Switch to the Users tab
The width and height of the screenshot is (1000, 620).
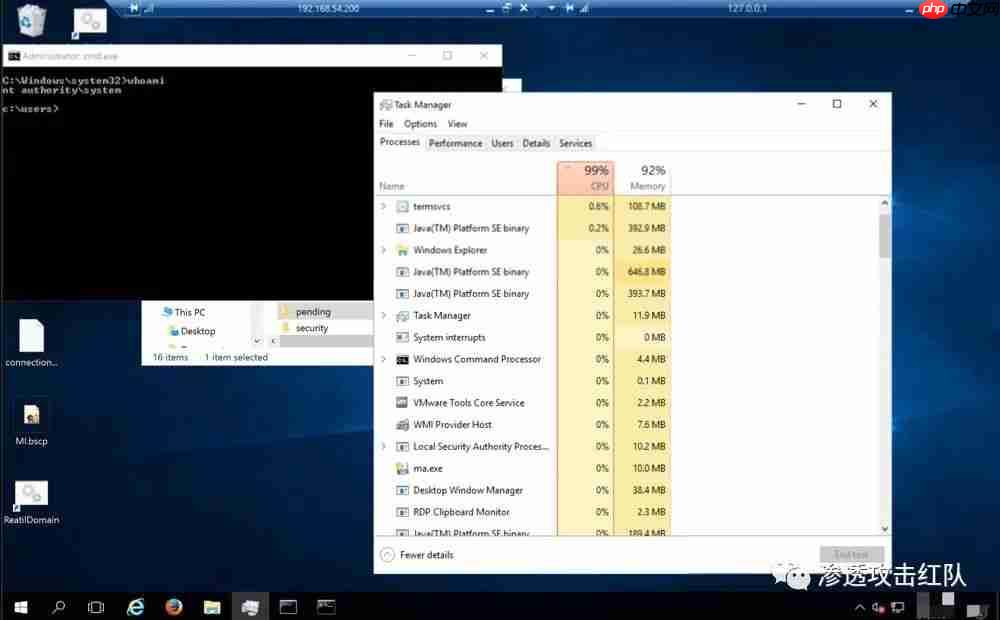click(502, 144)
